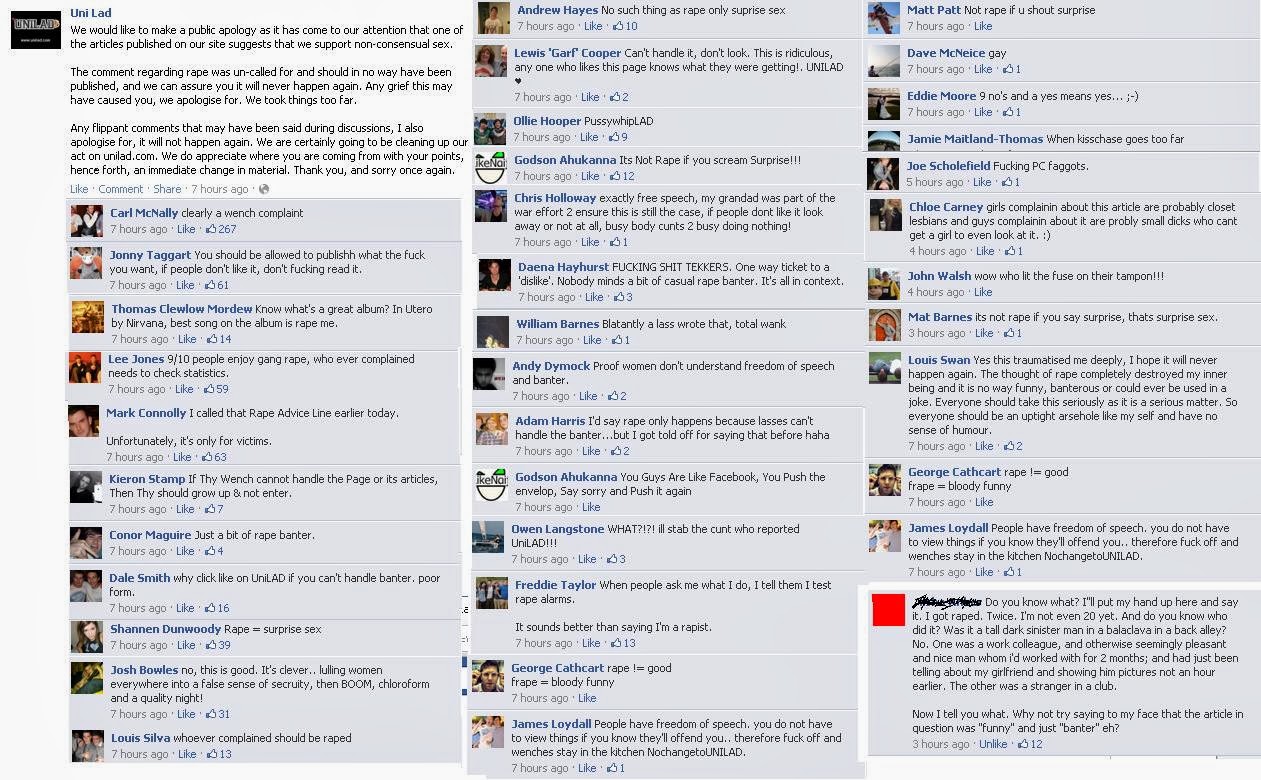This screenshot has height=780, width=1261.
Task: Like Matt Patt's comment
Action: click(983, 27)
